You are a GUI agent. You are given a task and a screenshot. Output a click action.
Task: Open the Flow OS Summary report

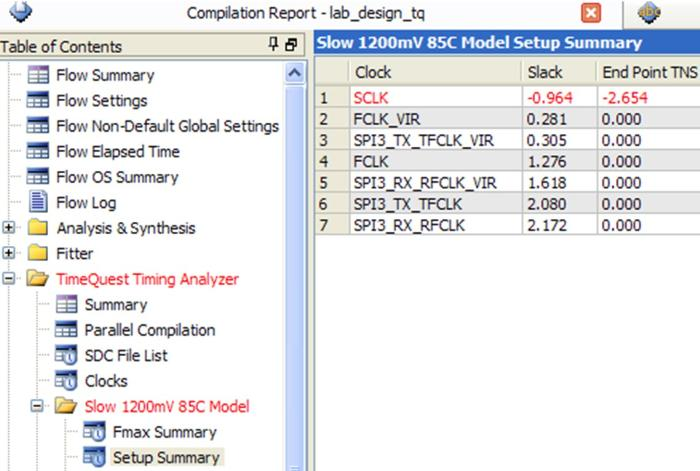click(x=117, y=177)
